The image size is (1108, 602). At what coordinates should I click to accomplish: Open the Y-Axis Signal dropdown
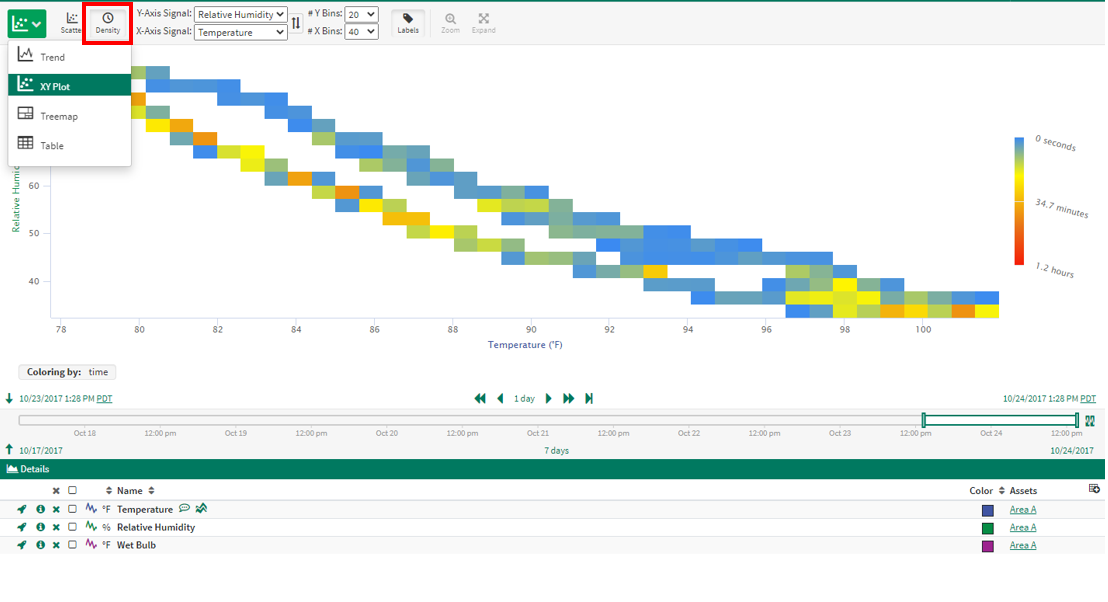tap(240, 15)
